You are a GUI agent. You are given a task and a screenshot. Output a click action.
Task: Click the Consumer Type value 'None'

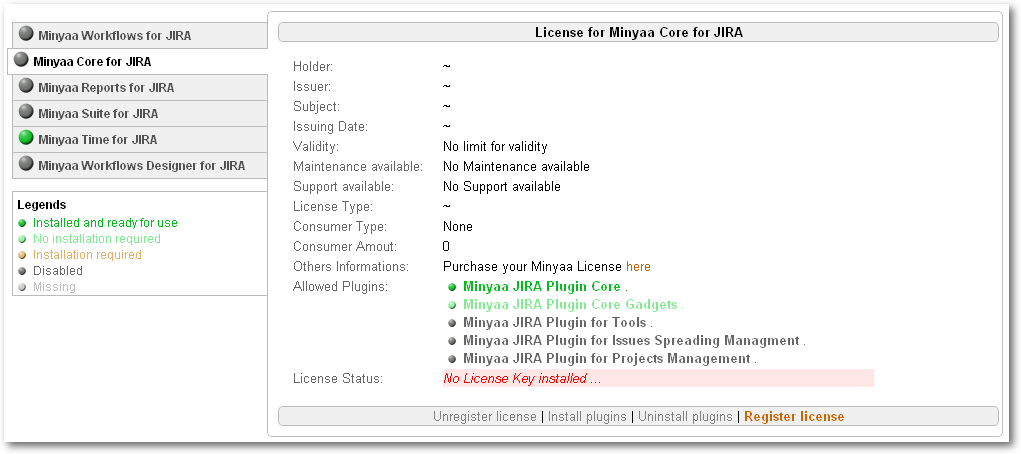[458, 227]
